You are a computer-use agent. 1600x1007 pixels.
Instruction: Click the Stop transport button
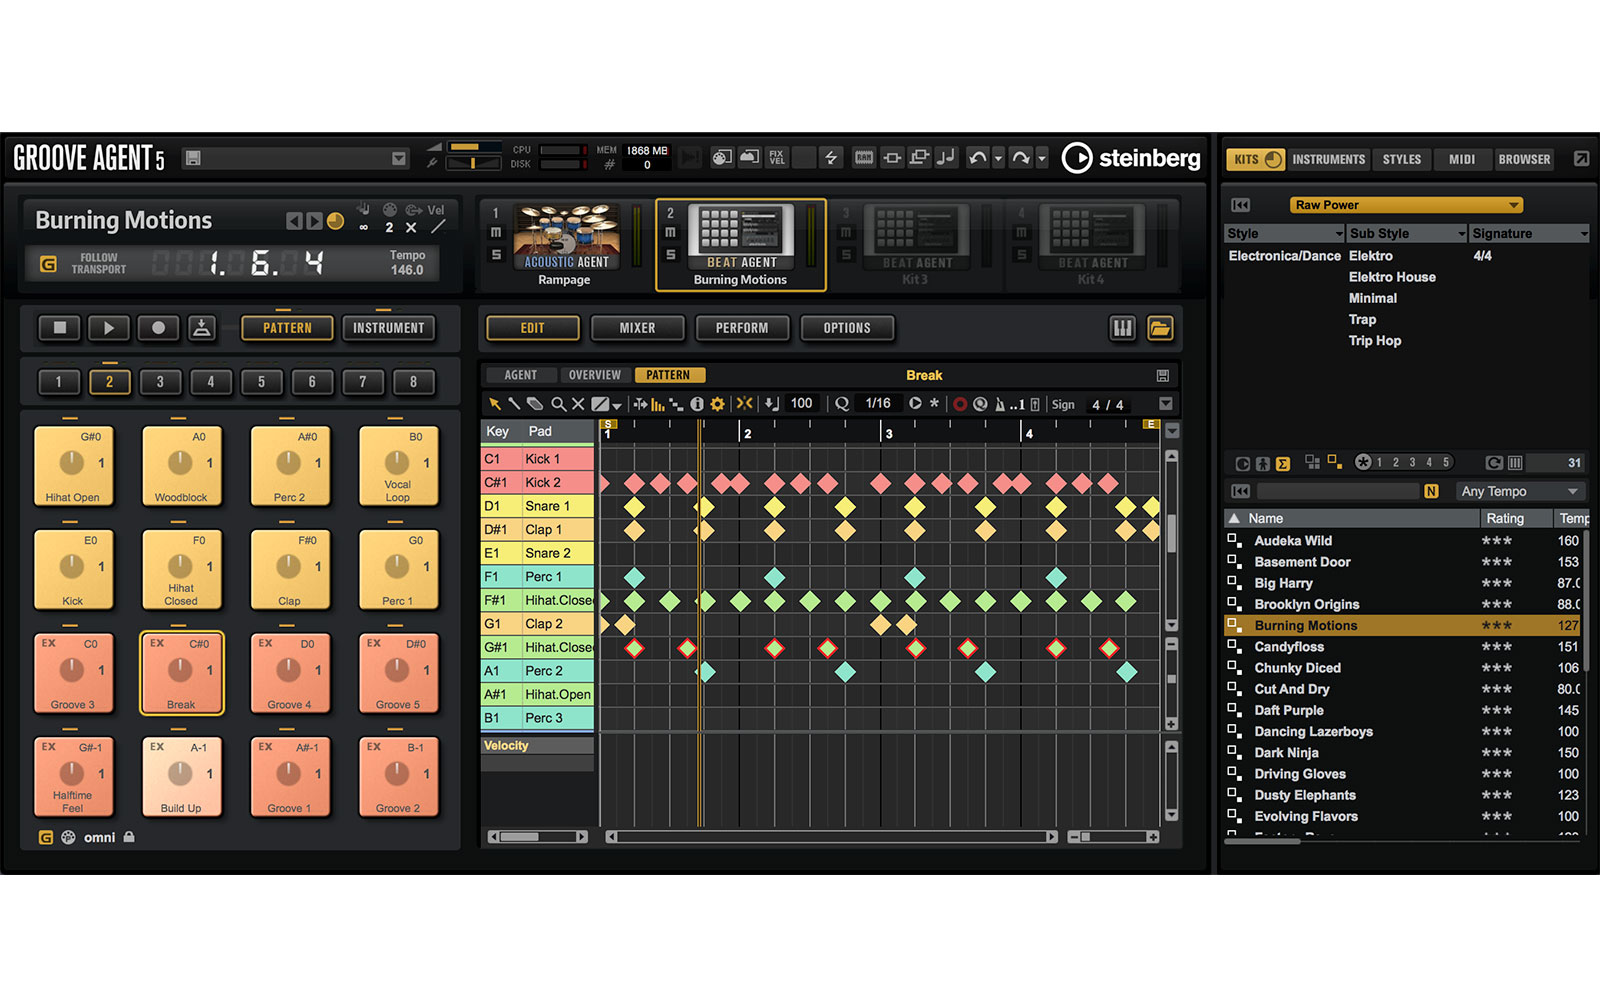59,328
